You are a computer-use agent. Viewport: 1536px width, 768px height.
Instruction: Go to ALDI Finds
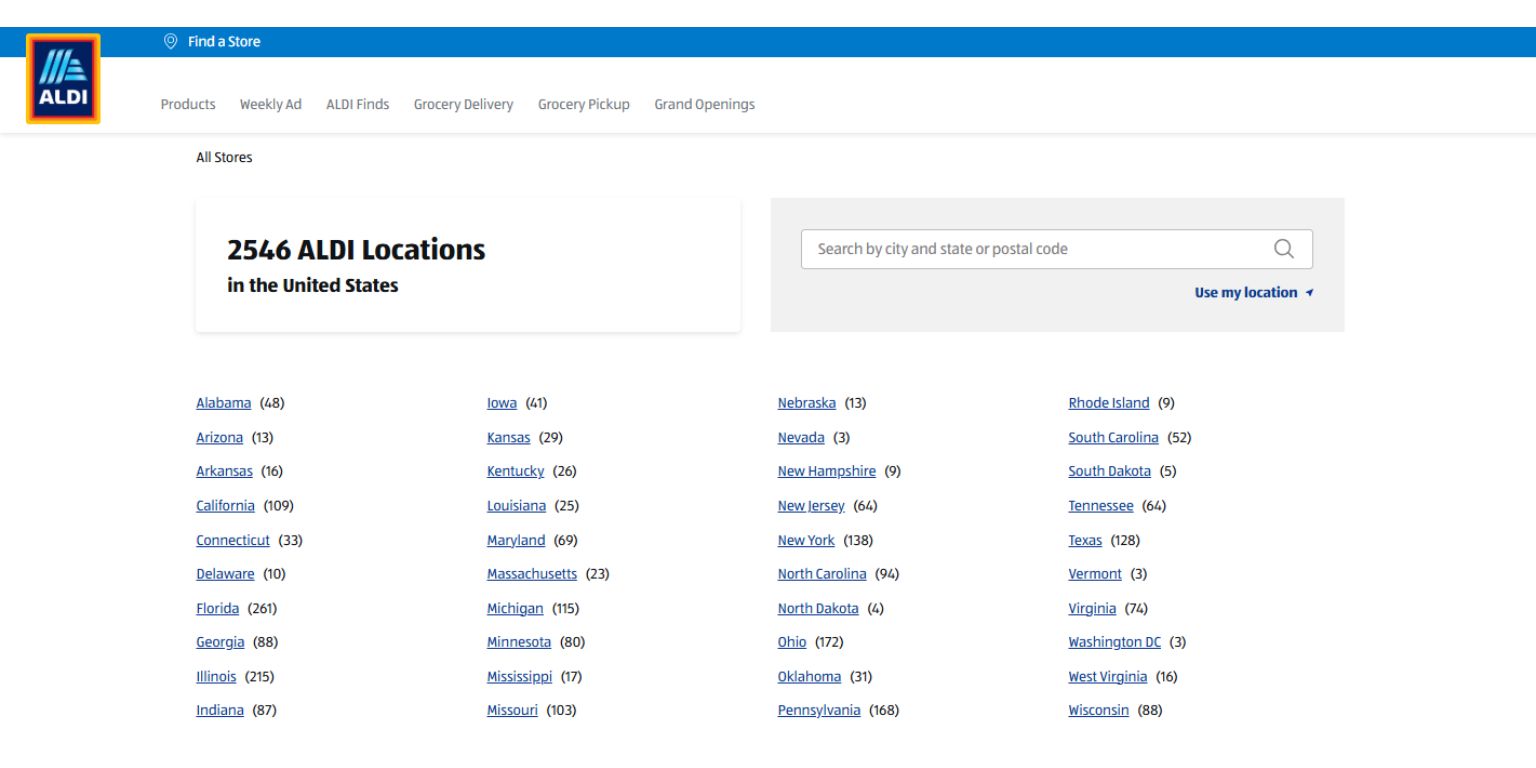tap(358, 104)
